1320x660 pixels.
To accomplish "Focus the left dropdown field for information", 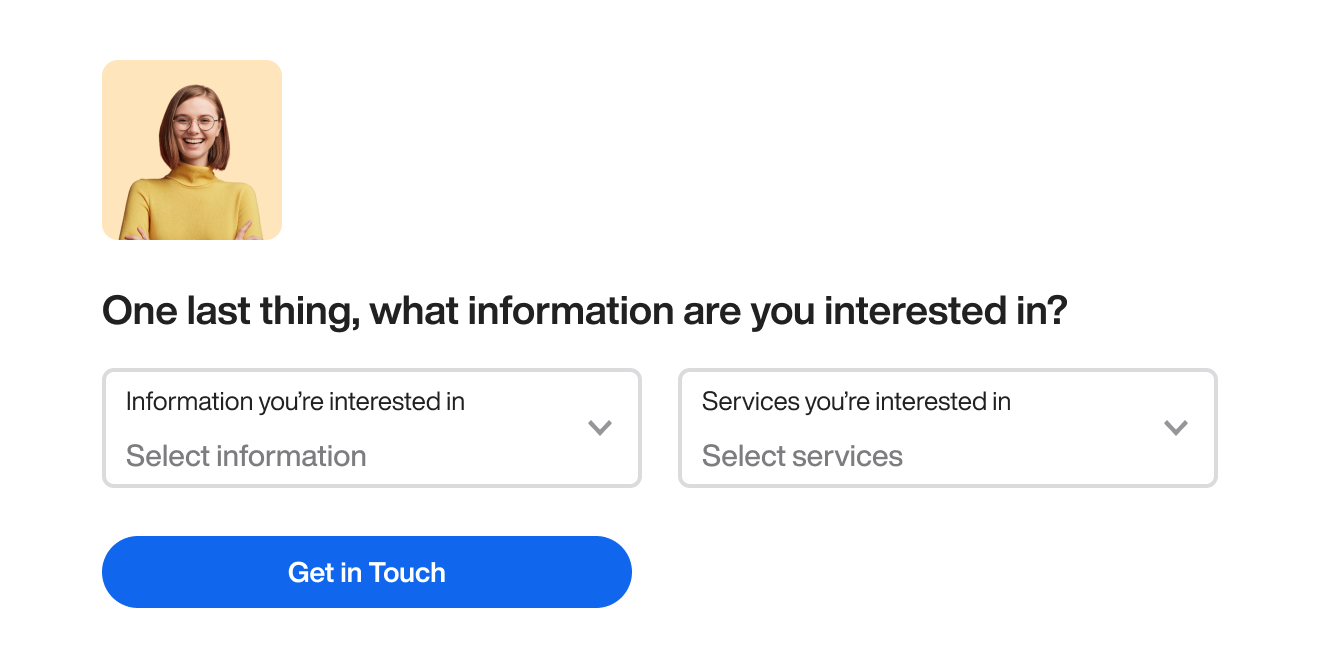I will (371, 428).
